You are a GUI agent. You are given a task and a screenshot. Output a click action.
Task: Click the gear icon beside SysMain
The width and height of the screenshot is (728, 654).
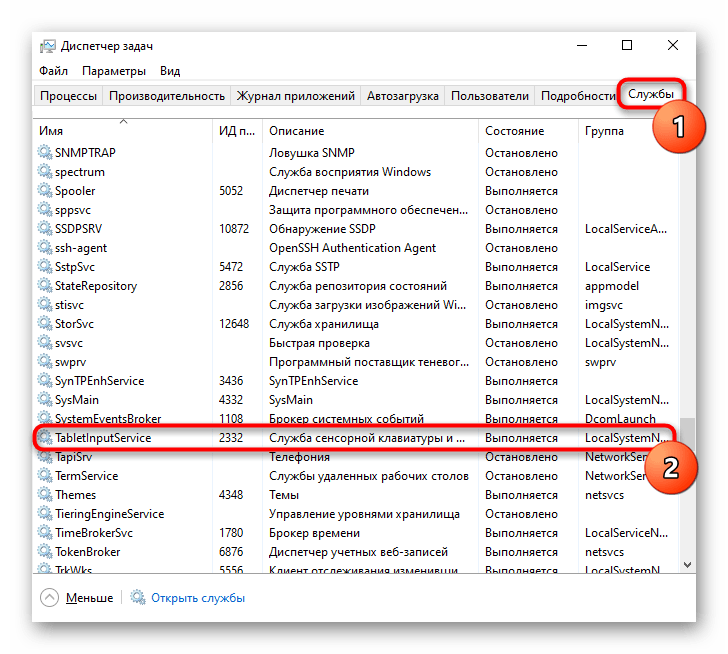(x=45, y=399)
